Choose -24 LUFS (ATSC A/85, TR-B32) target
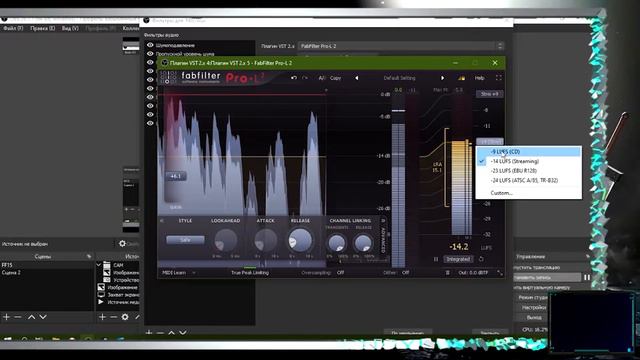Image resolution: width=640 pixels, height=360 pixels. click(x=529, y=180)
